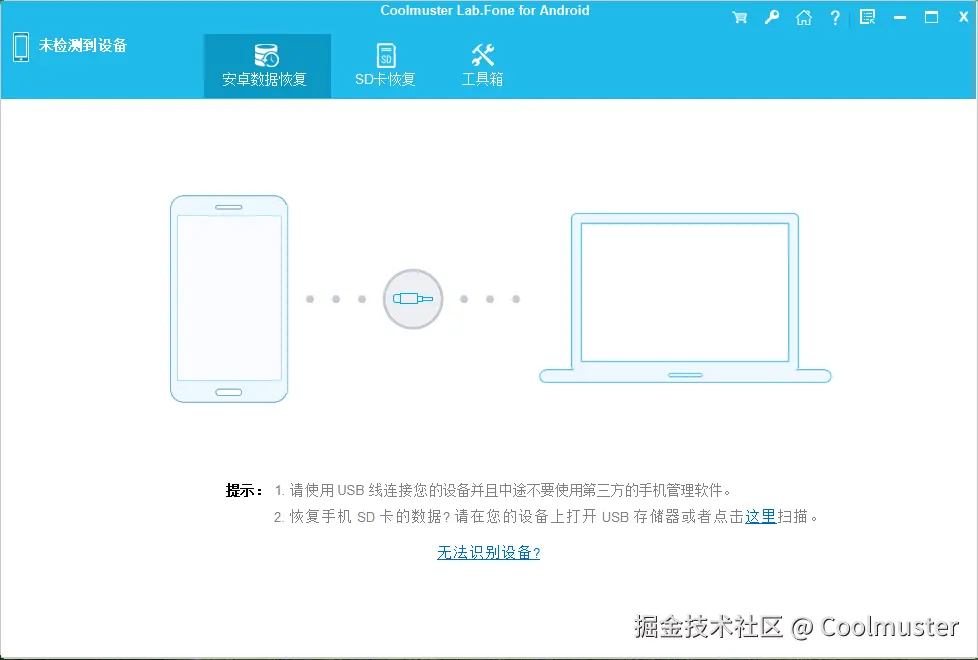978x660 pixels.
Task: Open the shopping cart purchase icon
Action: click(x=740, y=17)
